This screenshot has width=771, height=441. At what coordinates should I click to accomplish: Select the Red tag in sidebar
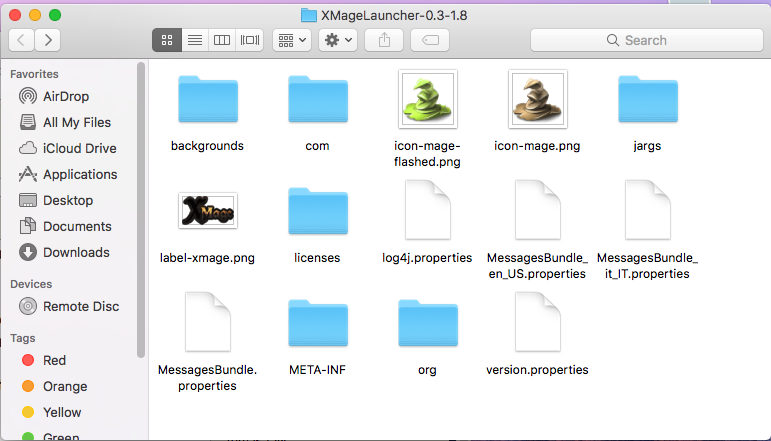(54, 360)
